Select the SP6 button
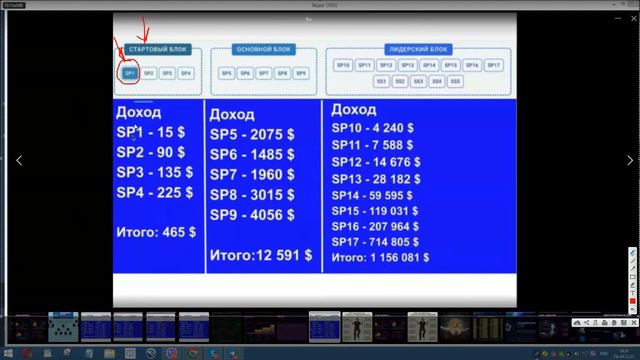The height and width of the screenshot is (360, 640). click(245, 73)
